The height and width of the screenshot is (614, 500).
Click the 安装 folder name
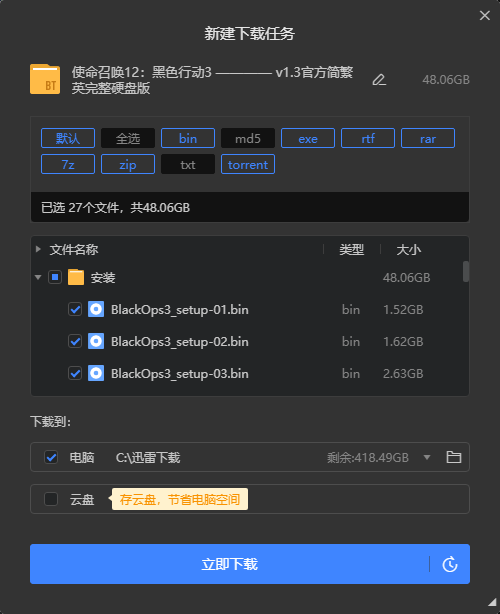(x=103, y=278)
